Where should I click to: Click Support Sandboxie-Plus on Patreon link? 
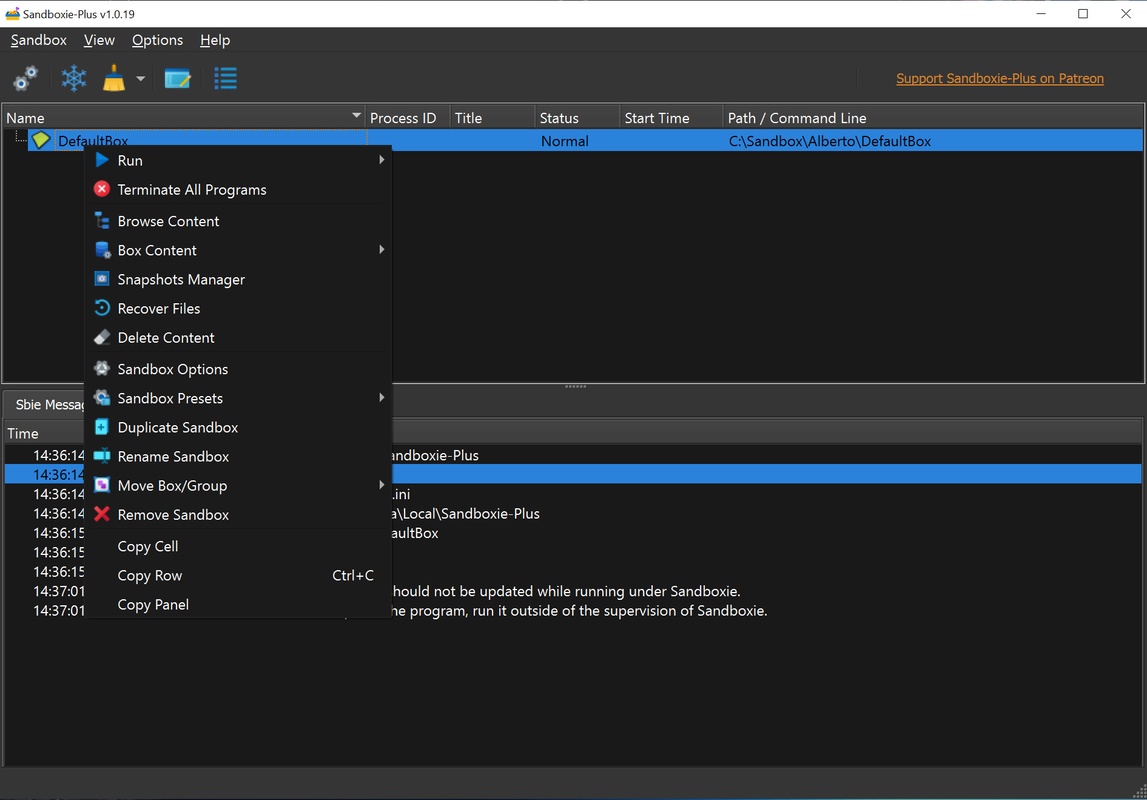point(999,78)
